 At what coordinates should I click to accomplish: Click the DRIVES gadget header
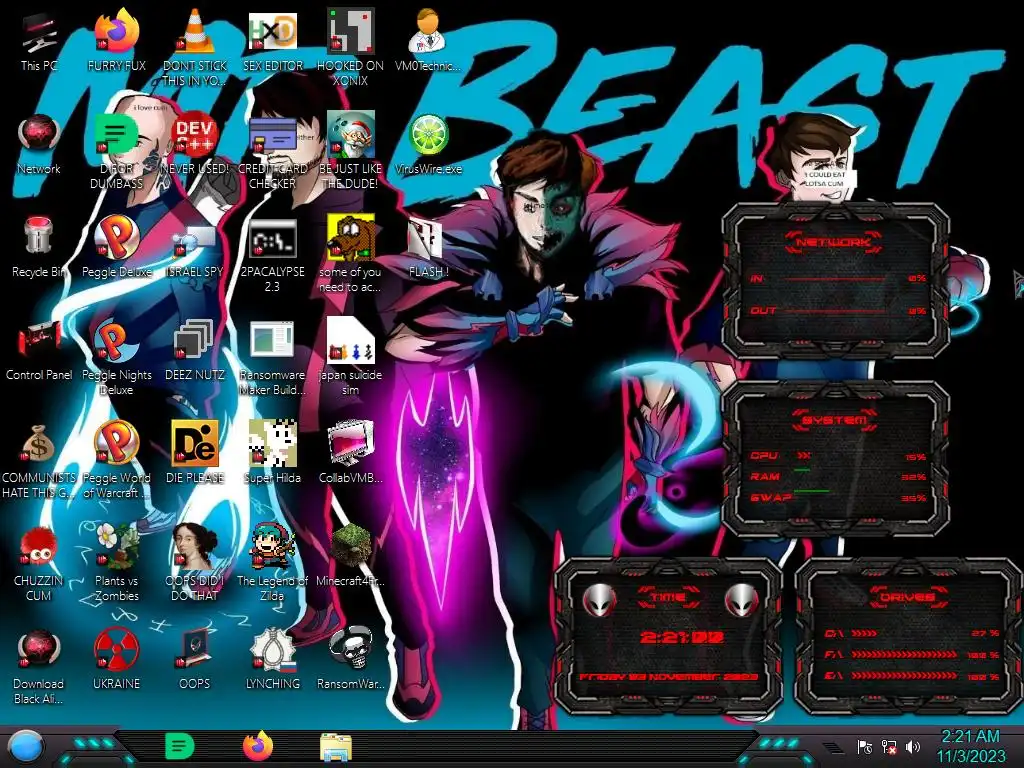tap(906, 597)
